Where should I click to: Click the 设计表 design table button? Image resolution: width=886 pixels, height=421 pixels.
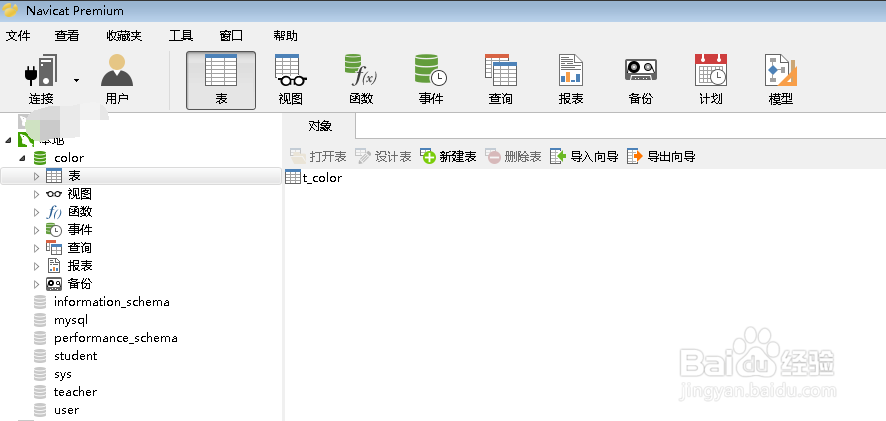(383, 157)
